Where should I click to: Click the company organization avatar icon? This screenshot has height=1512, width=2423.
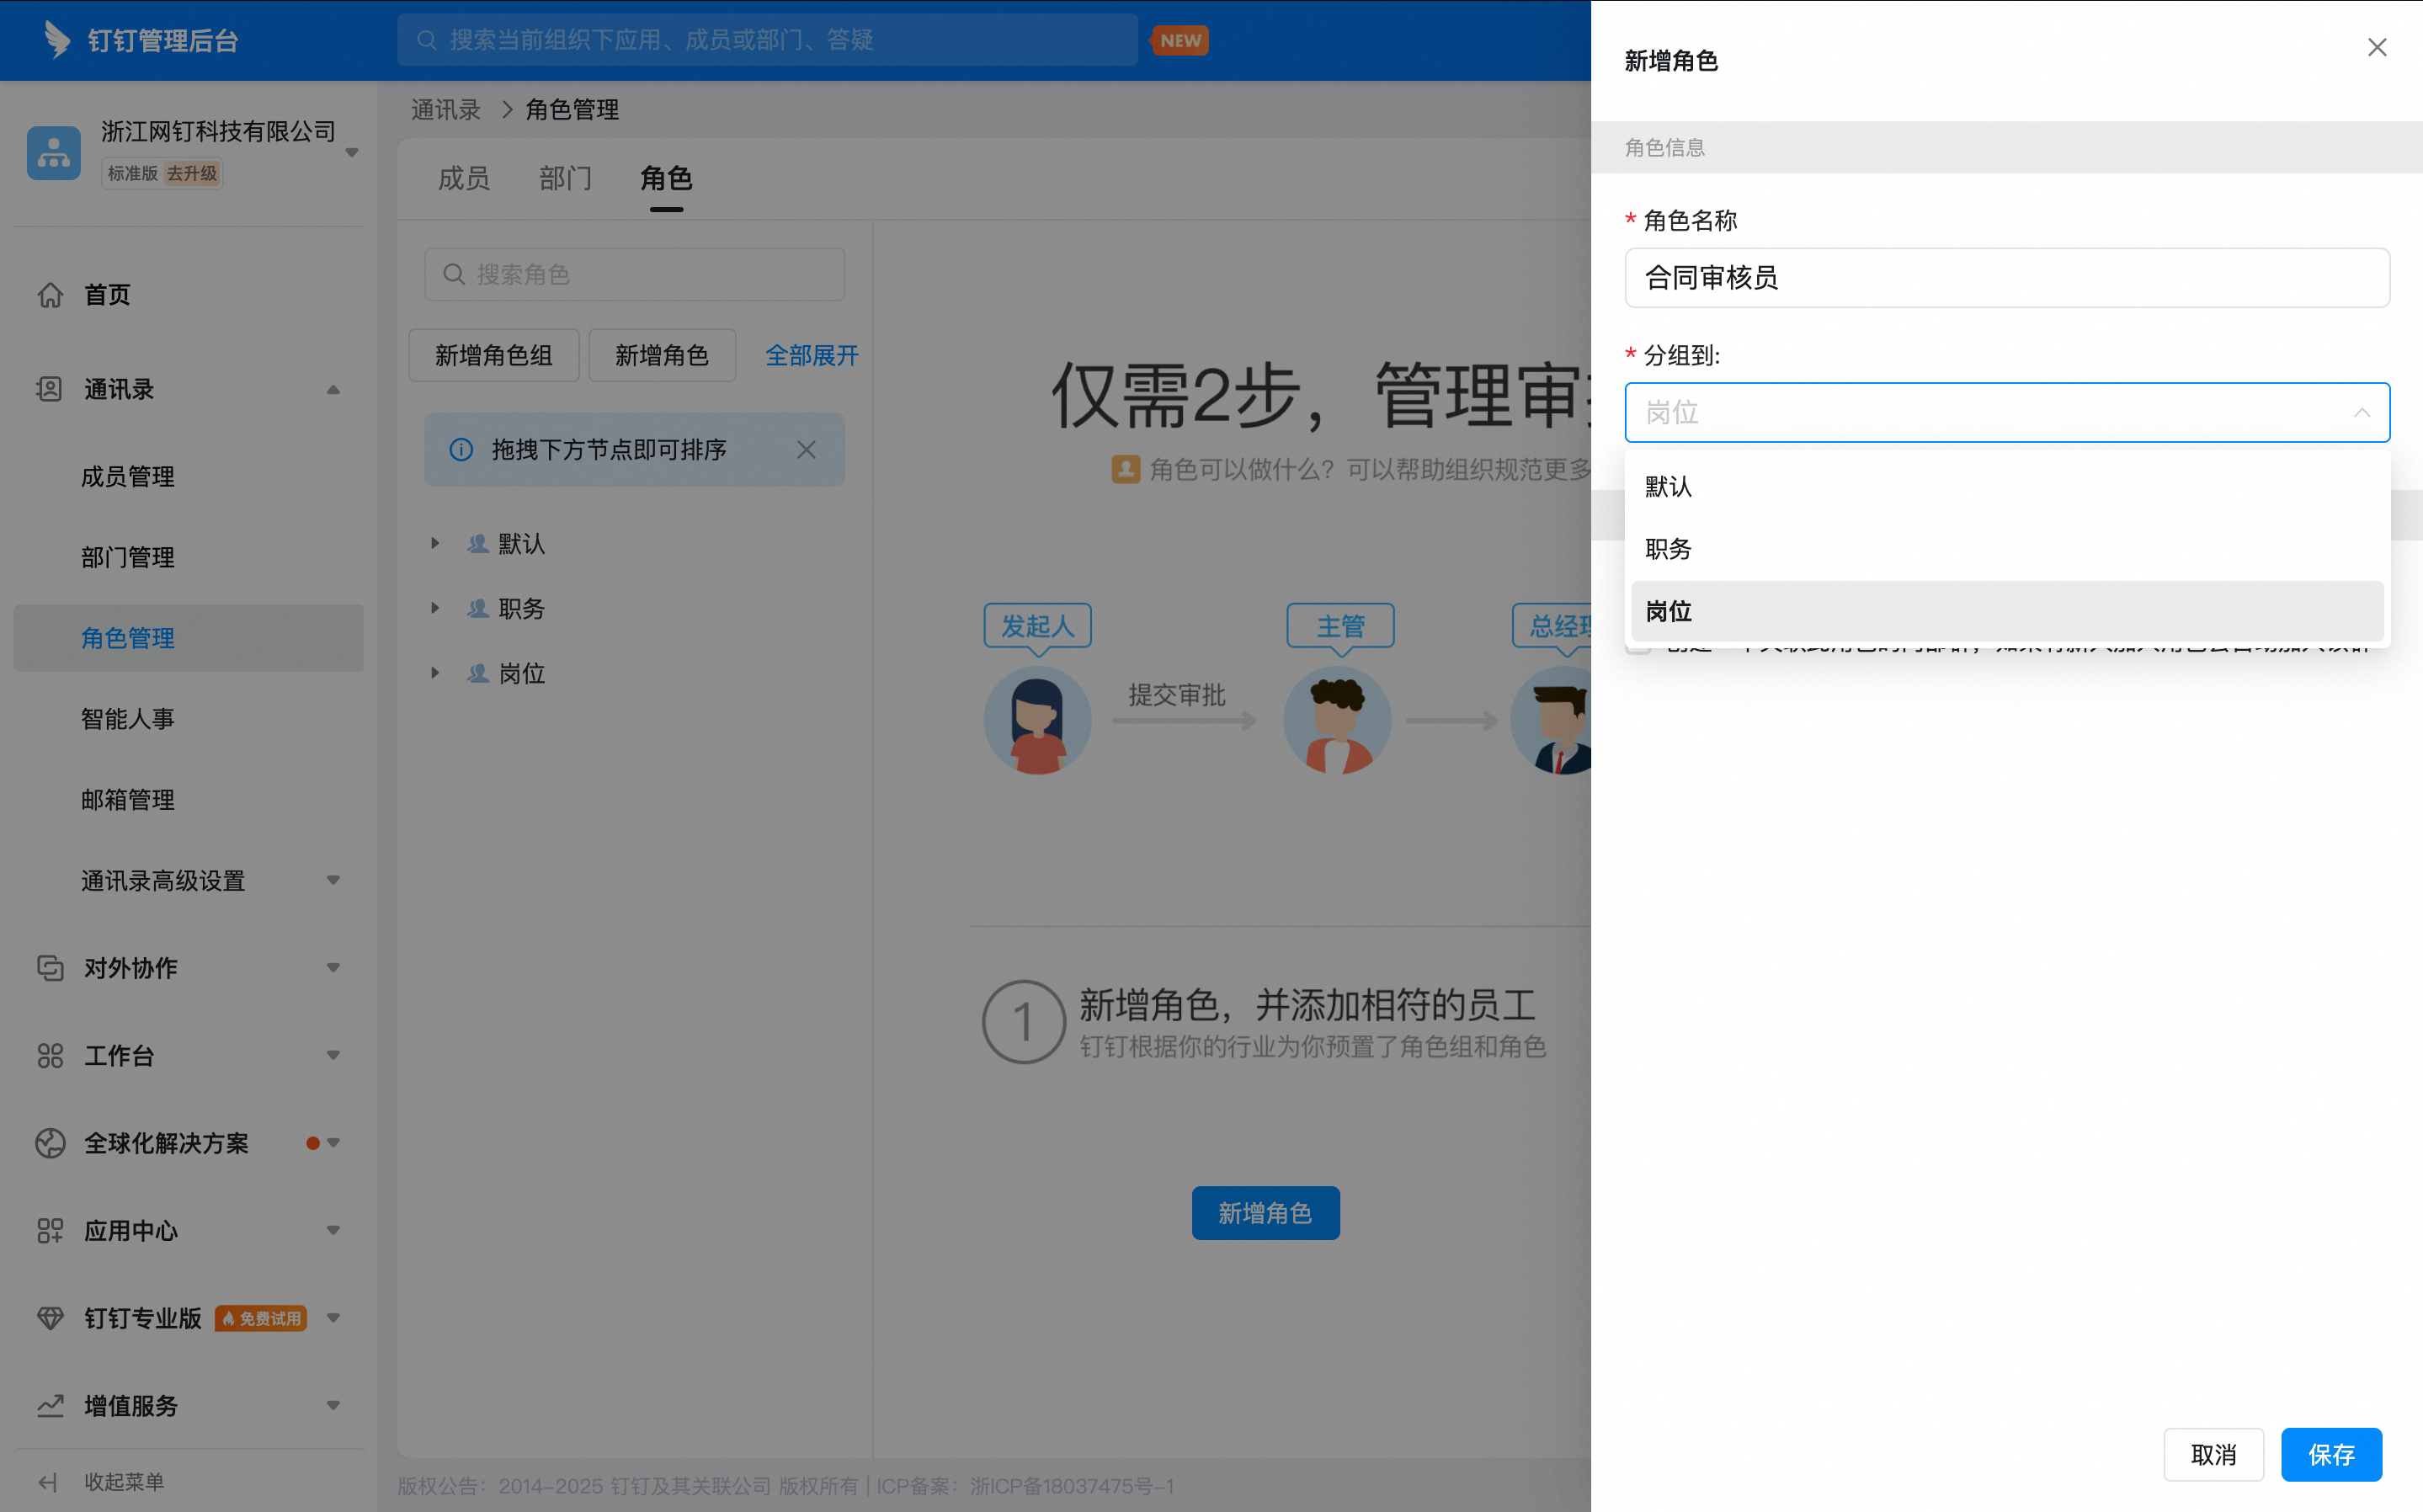[53, 153]
